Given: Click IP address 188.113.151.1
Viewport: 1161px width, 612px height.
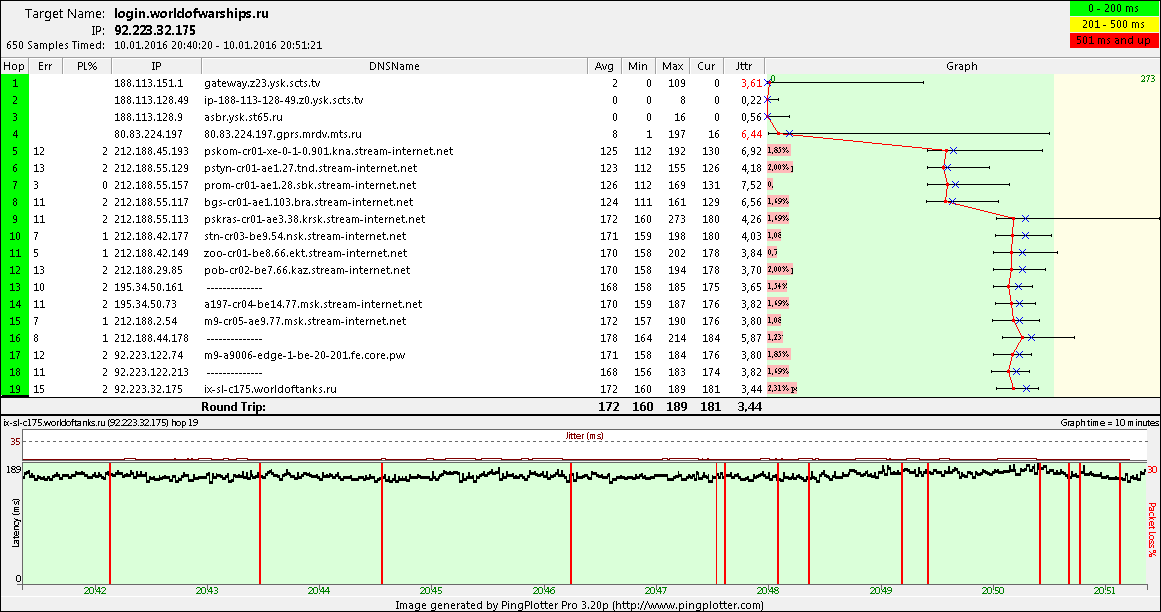Looking at the screenshot, I should [x=148, y=83].
